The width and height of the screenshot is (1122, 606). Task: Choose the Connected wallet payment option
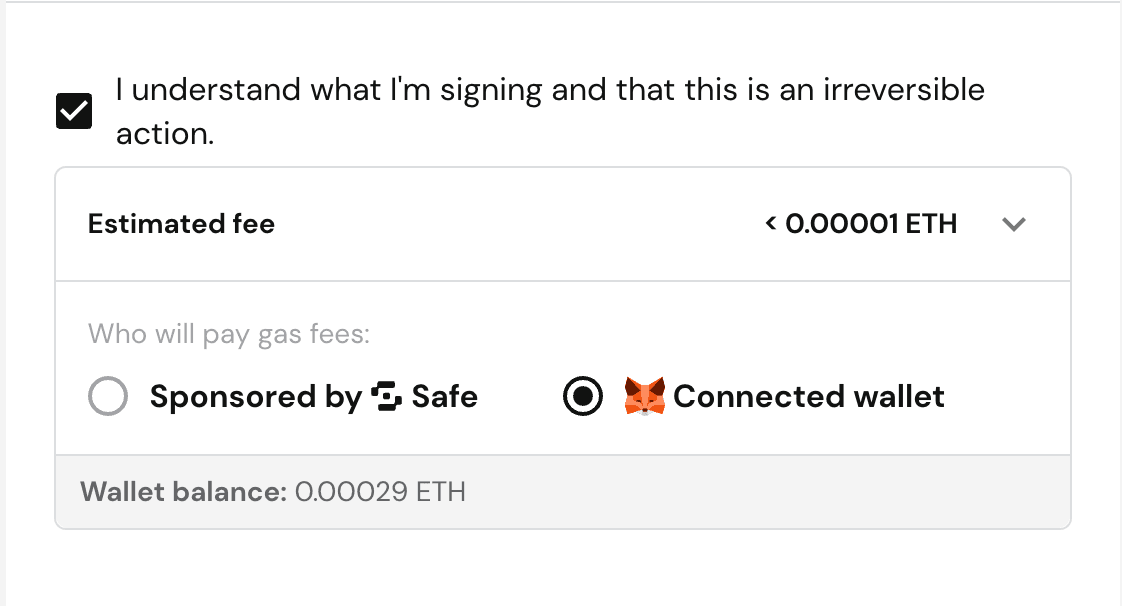[582, 396]
